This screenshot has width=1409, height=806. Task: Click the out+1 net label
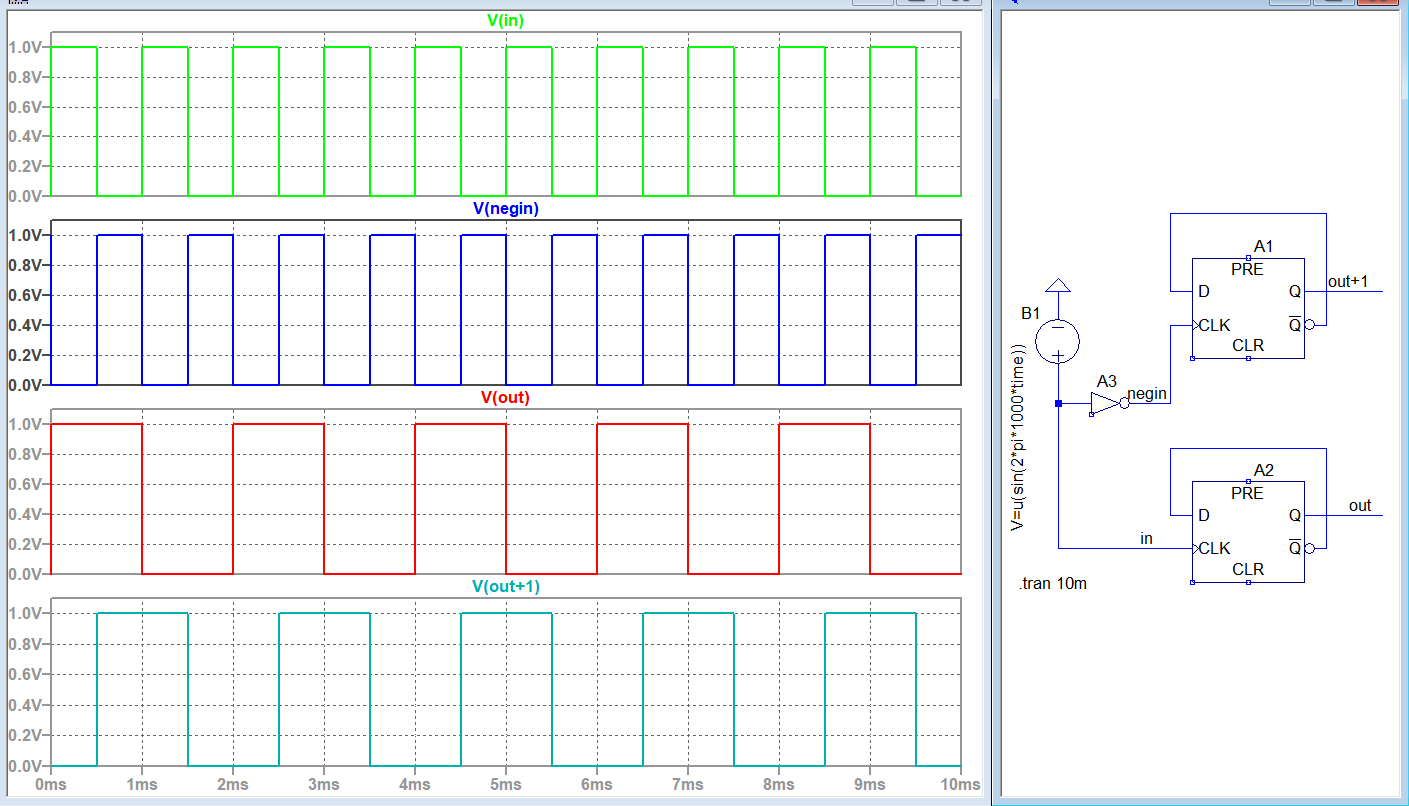pyautogui.click(x=1347, y=282)
